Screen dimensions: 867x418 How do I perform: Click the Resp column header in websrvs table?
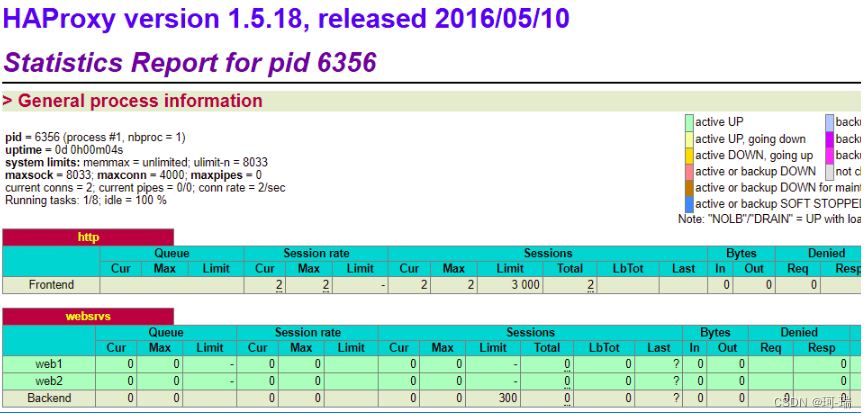(822, 348)
